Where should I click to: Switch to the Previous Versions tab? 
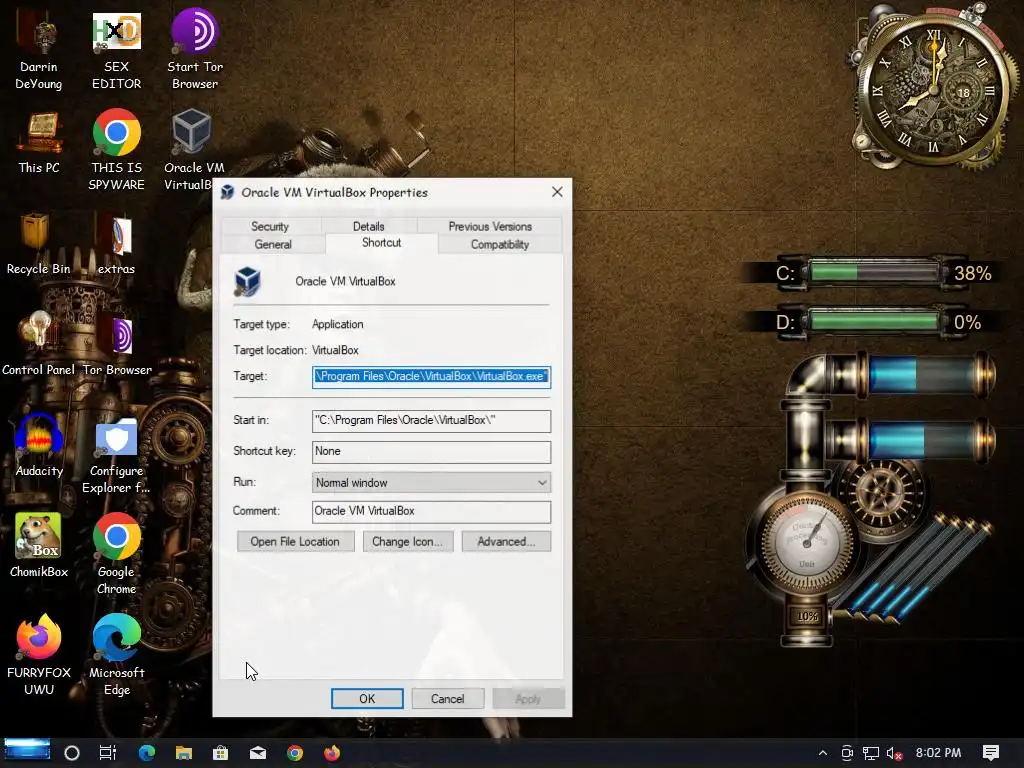coord(490,226)
